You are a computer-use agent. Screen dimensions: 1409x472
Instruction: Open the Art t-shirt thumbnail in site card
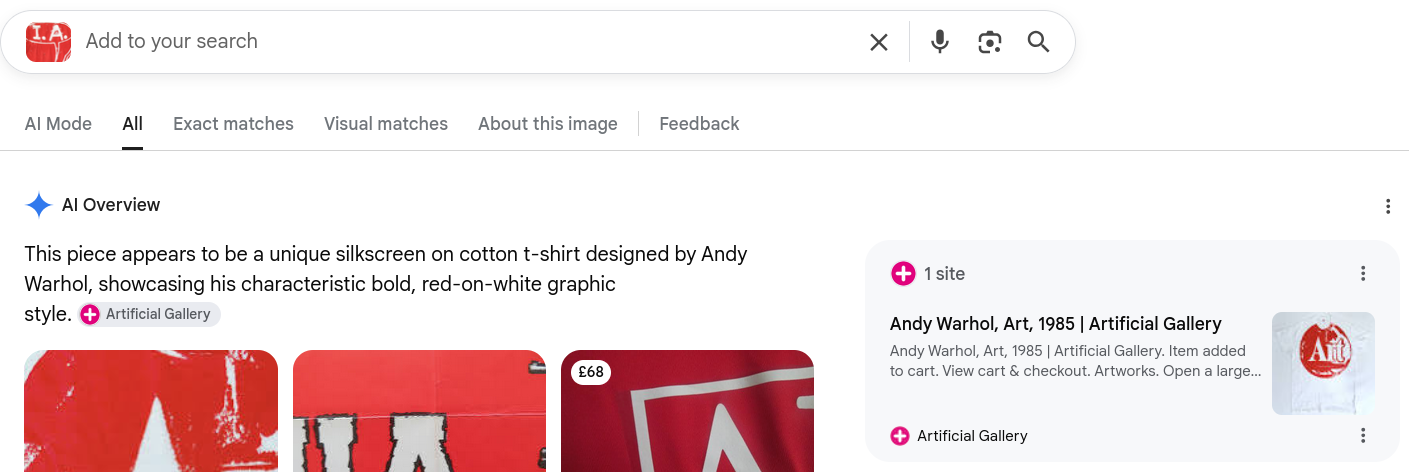(1323, 363)
